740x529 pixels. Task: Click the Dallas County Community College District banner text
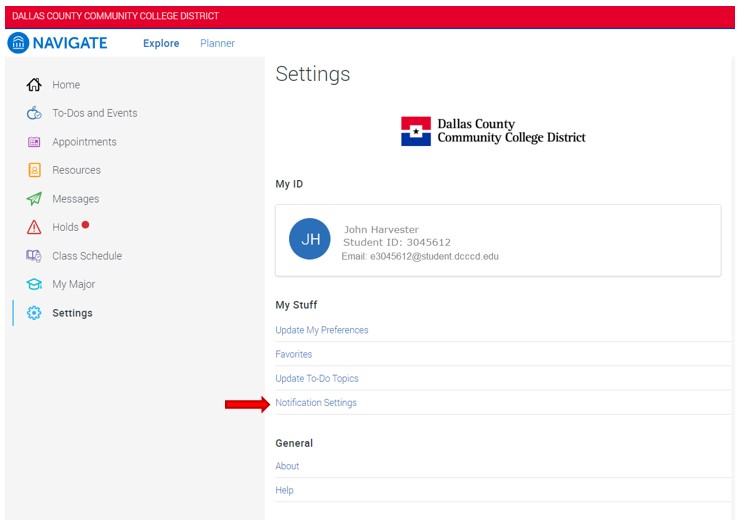(116, 16)
